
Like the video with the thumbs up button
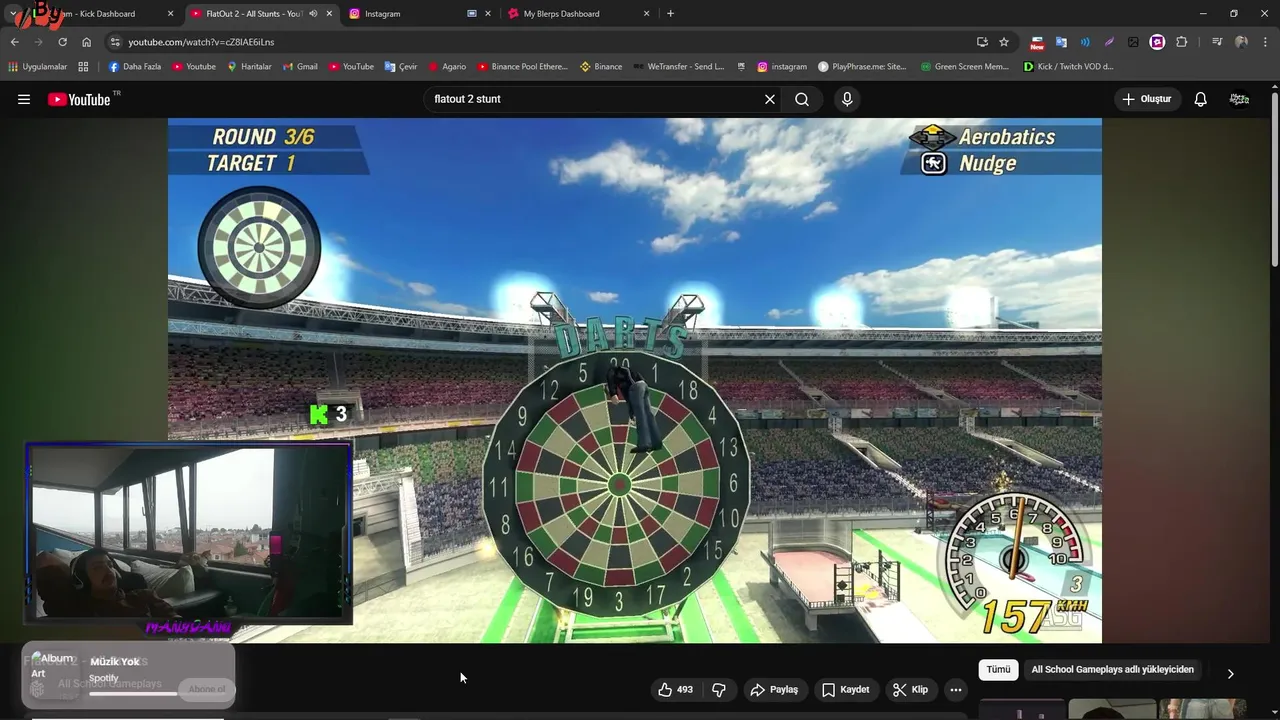tap(675, 689)
